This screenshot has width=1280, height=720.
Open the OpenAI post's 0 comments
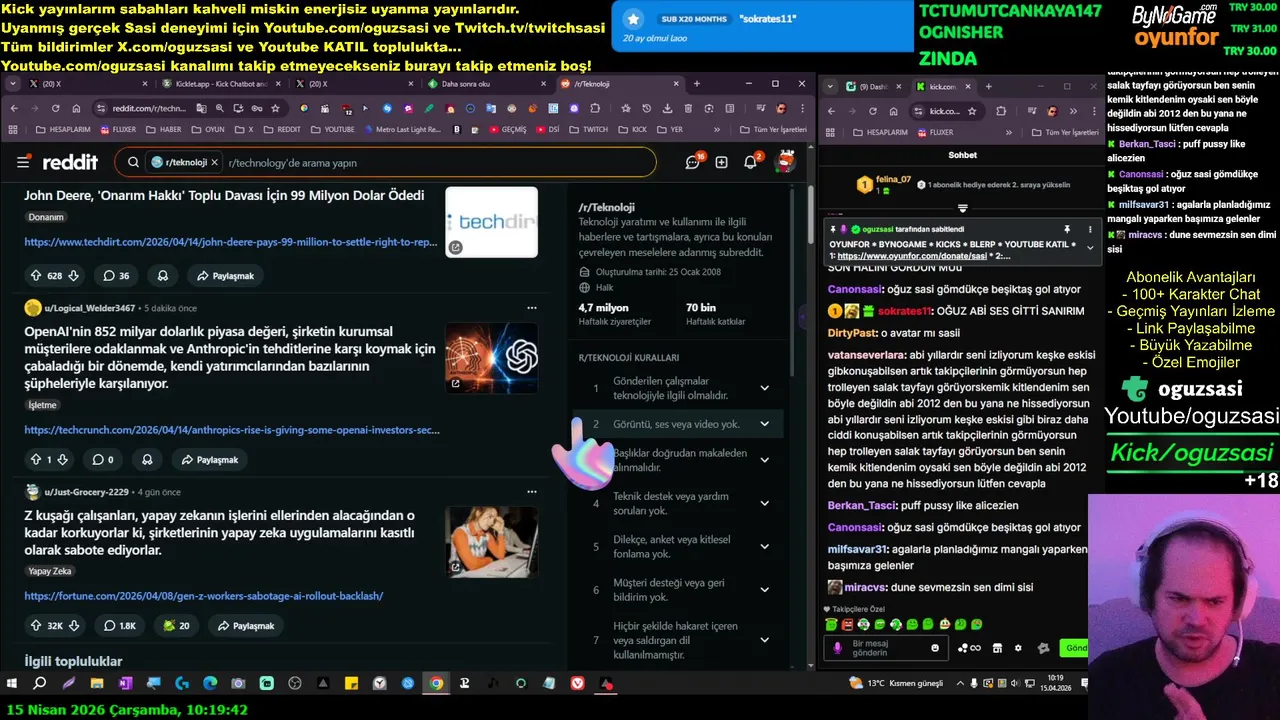pyautogui.click(x=103, y=460)
